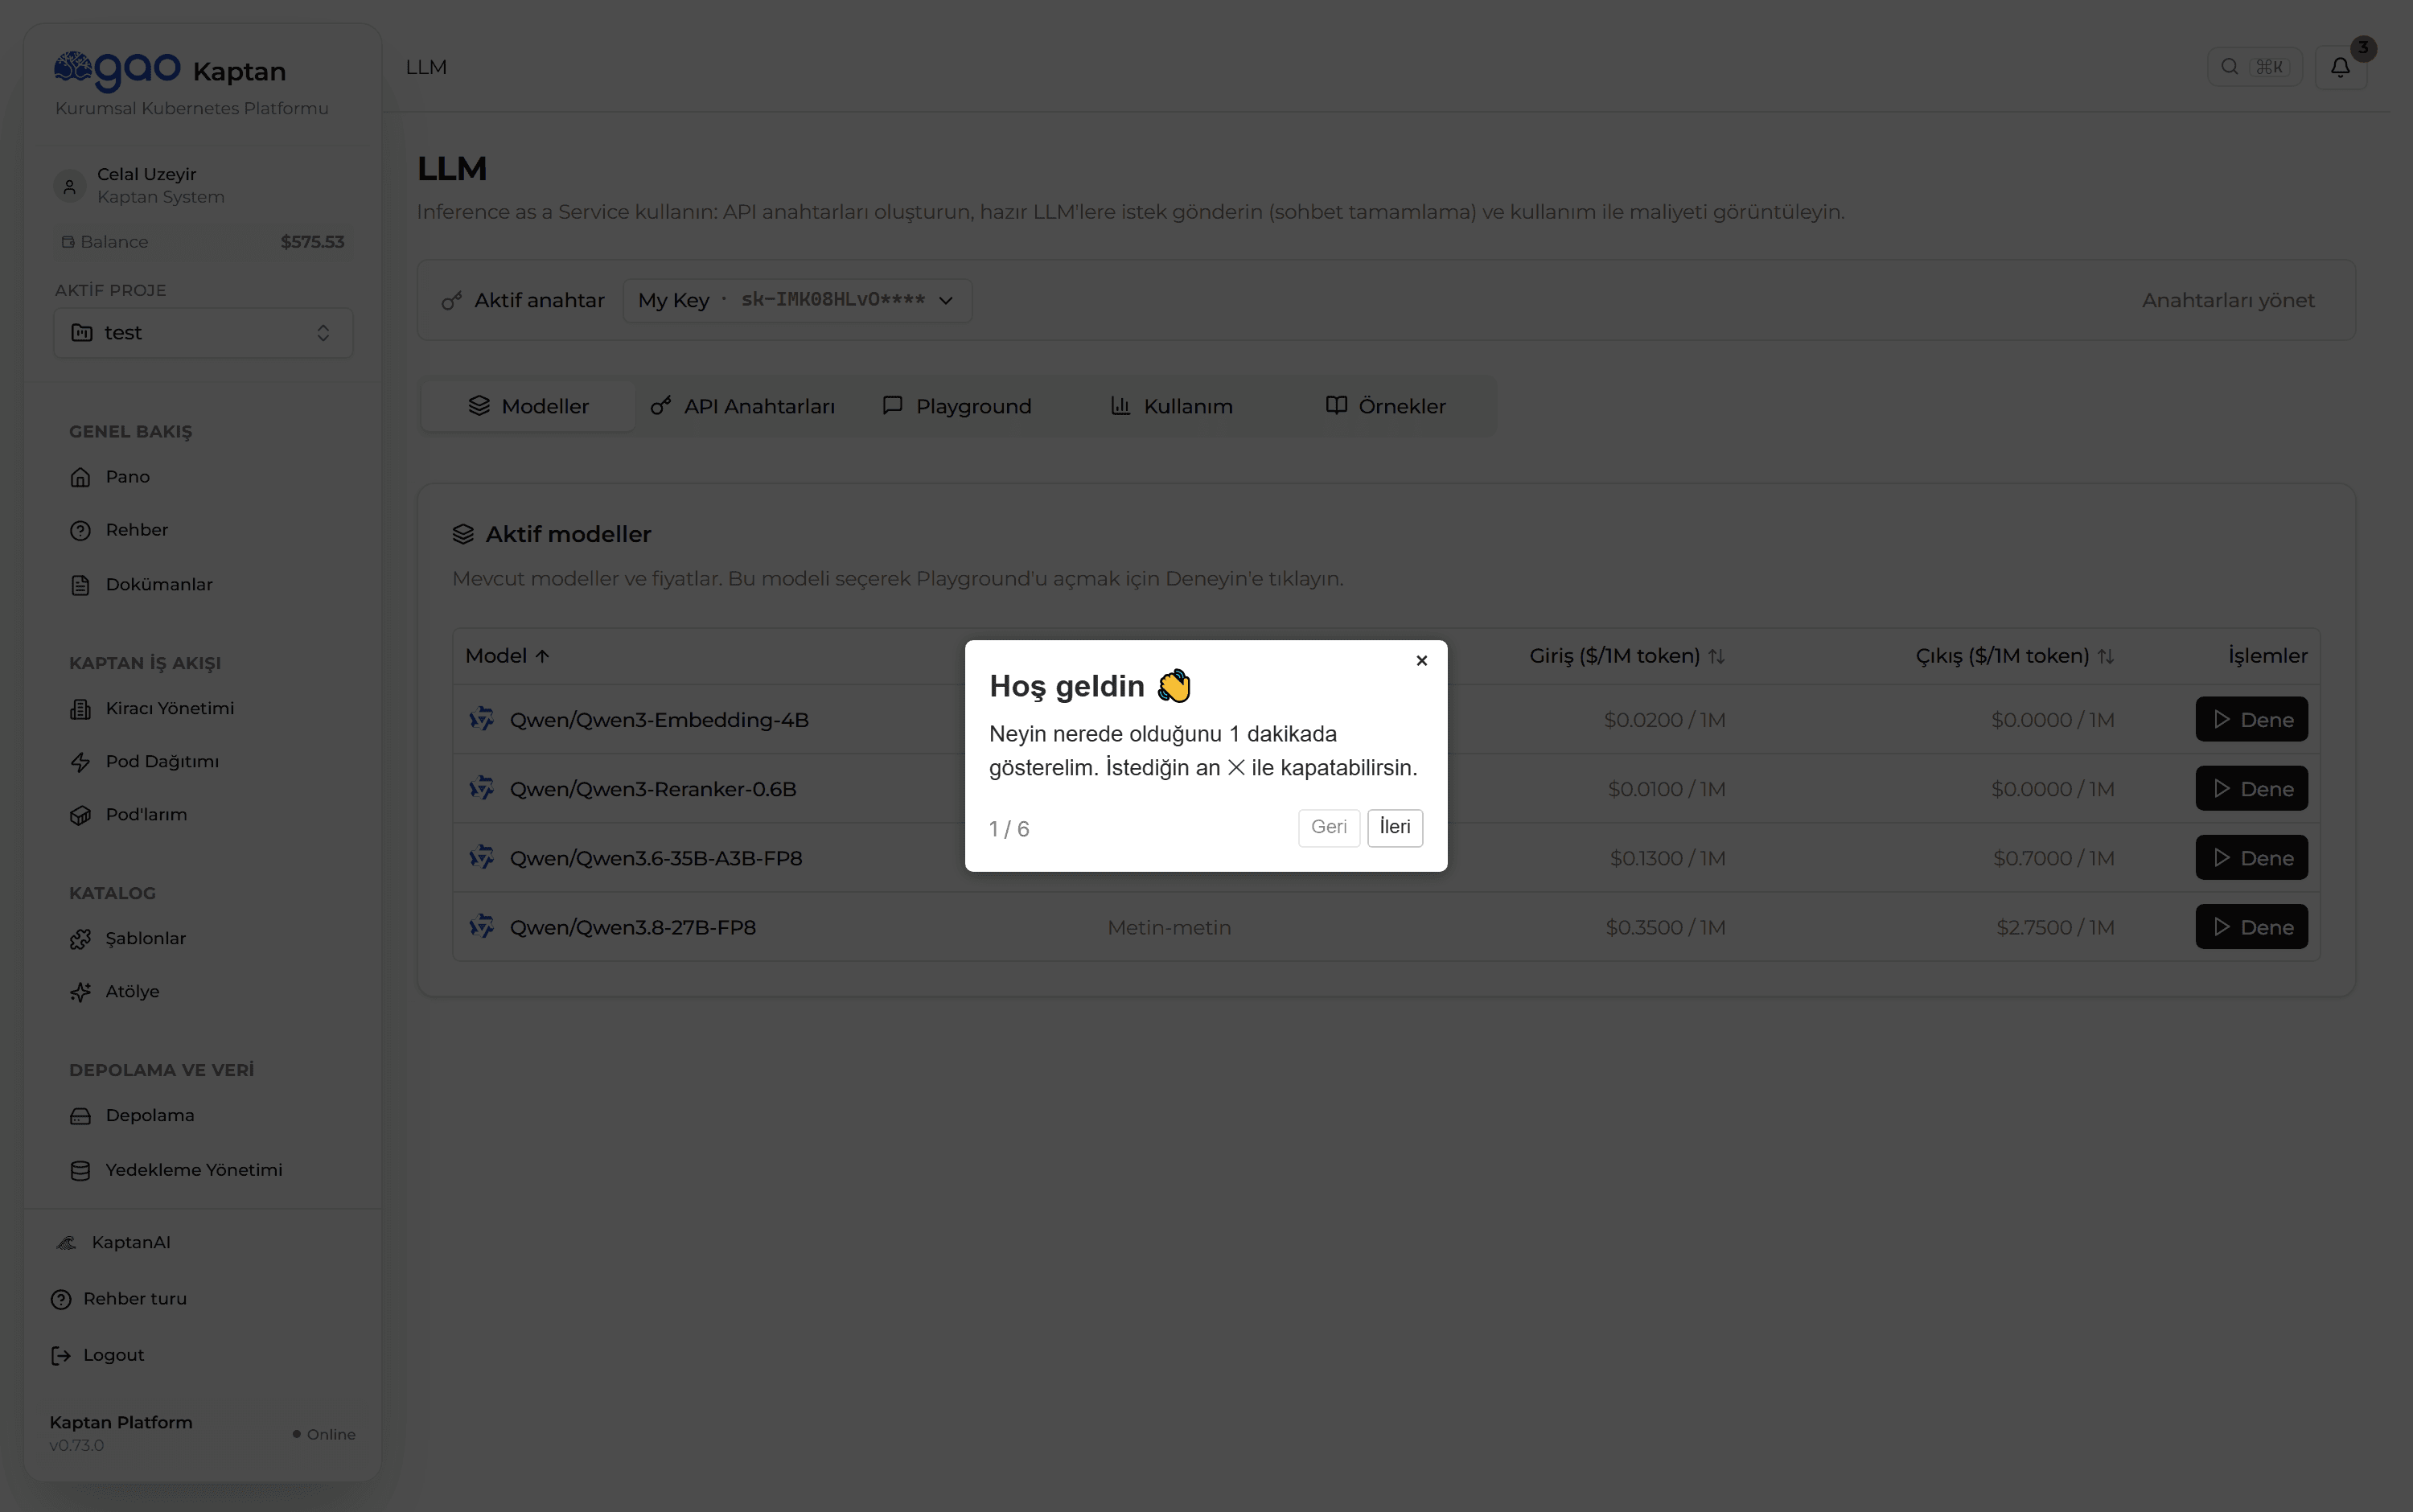Click Dene for Qwen3.8-27B-FP8

tap(2251, 927)
